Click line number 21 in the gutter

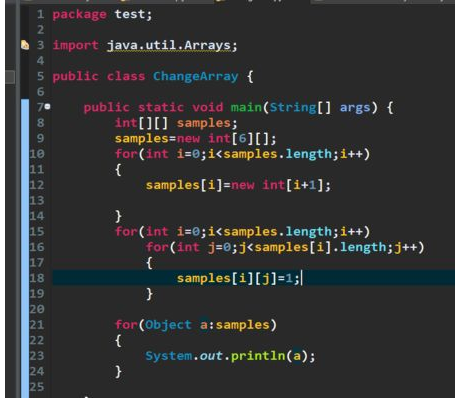tap(37, 325)
